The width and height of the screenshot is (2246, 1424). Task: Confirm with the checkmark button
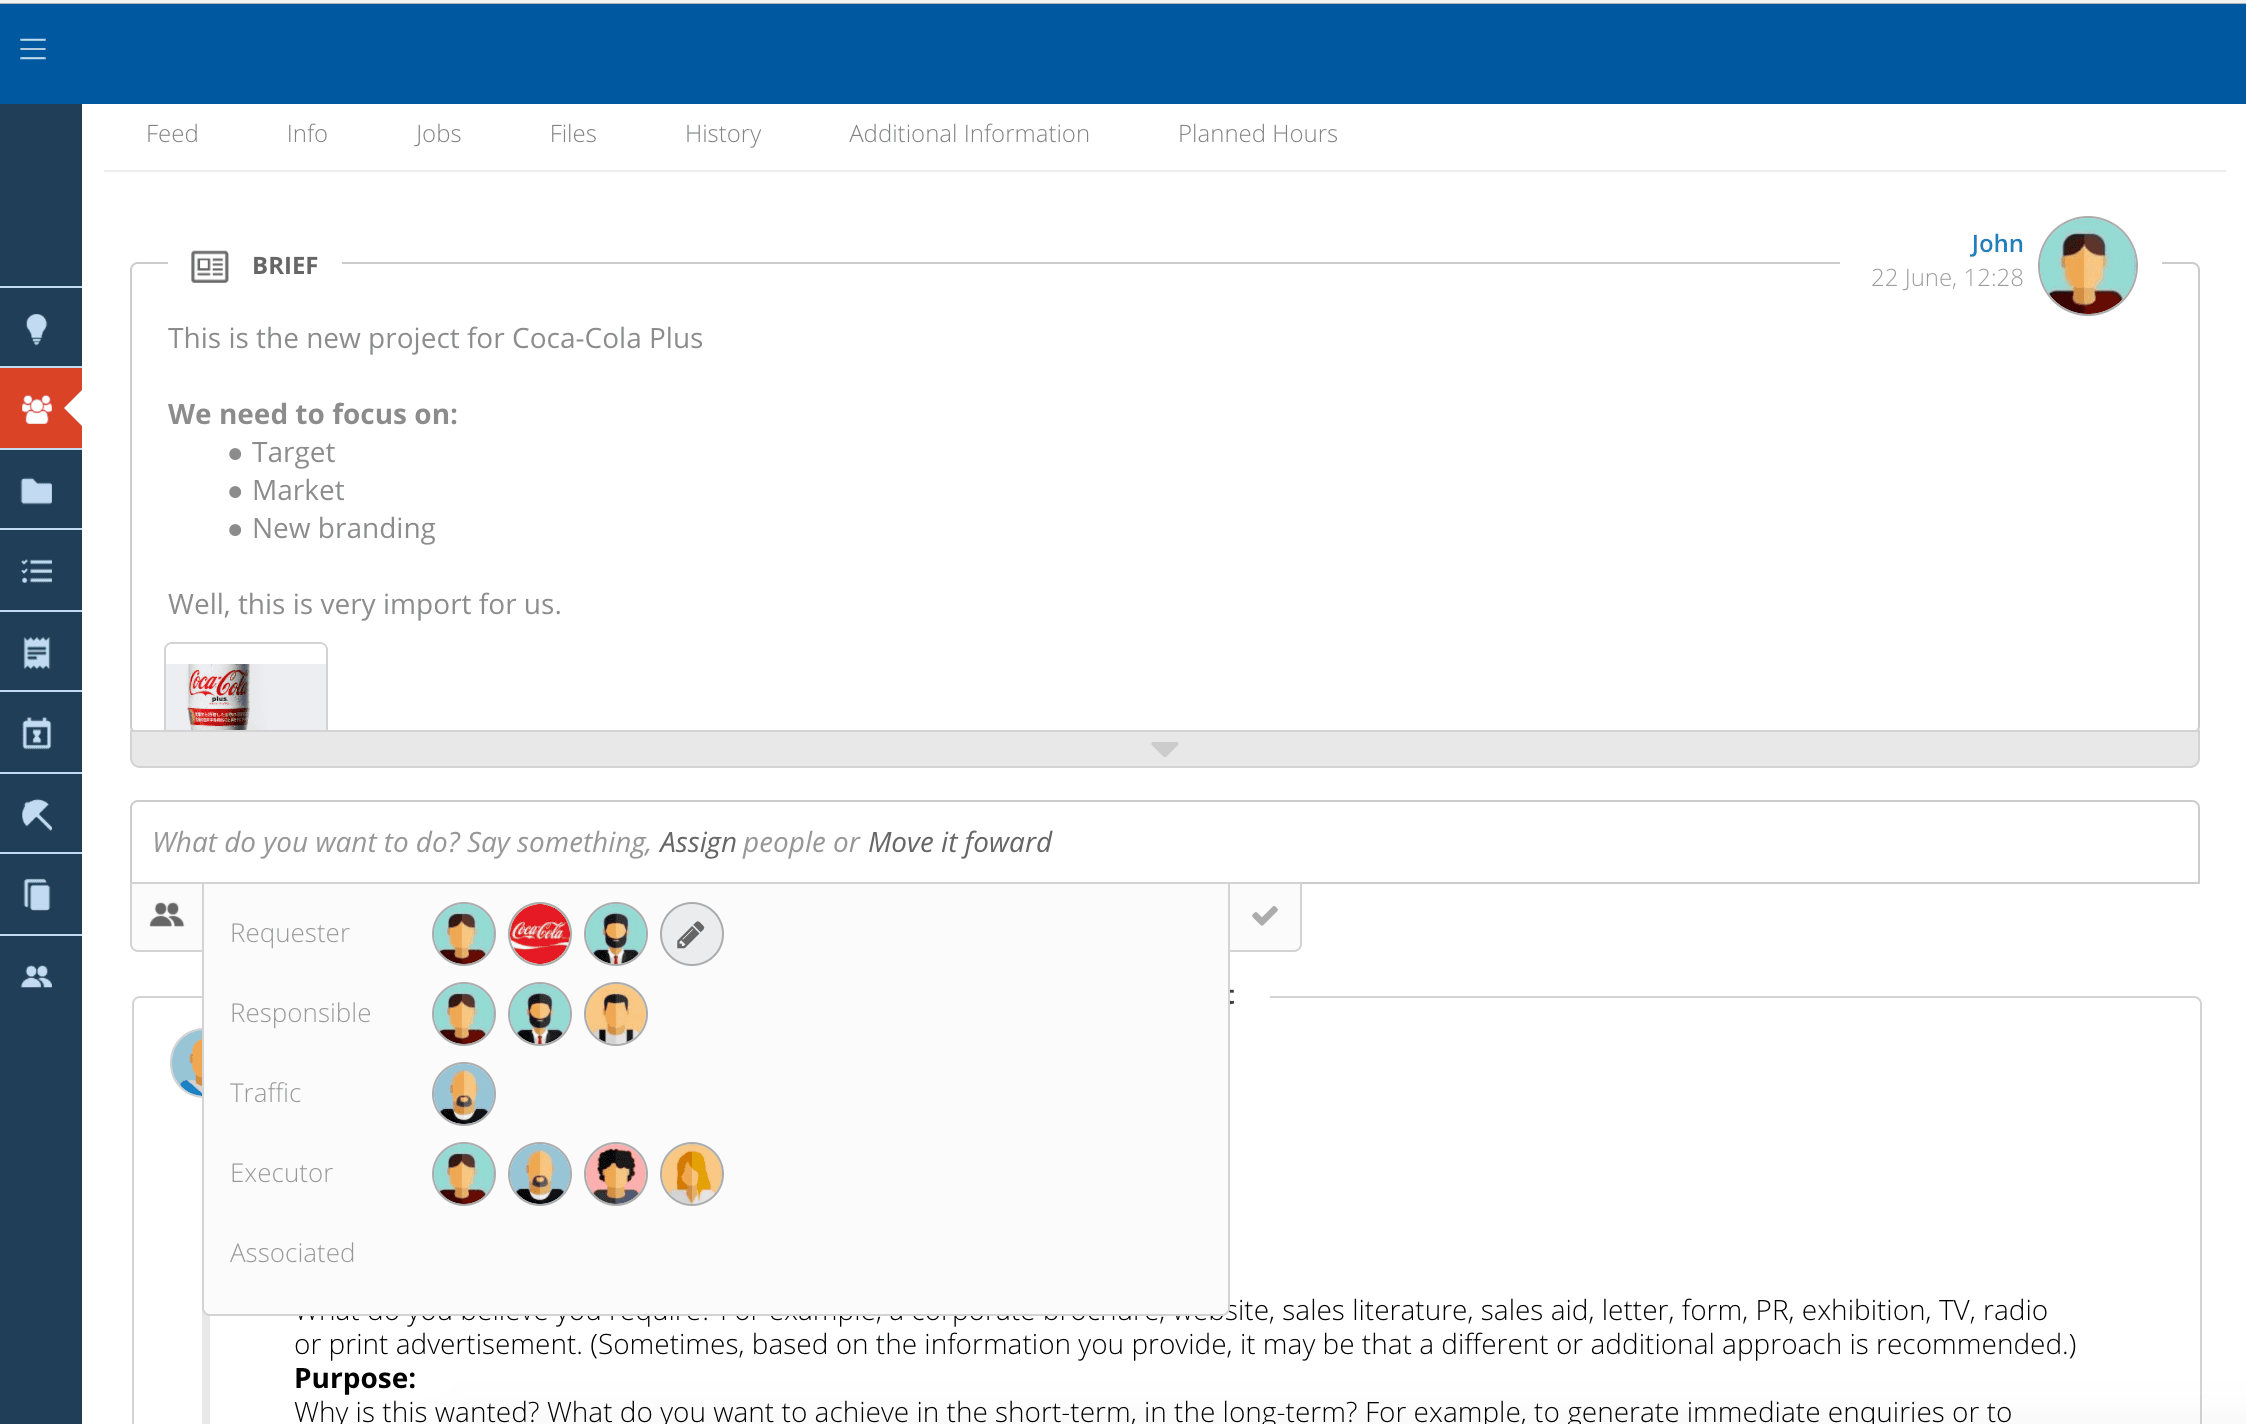click(1264, 916)
